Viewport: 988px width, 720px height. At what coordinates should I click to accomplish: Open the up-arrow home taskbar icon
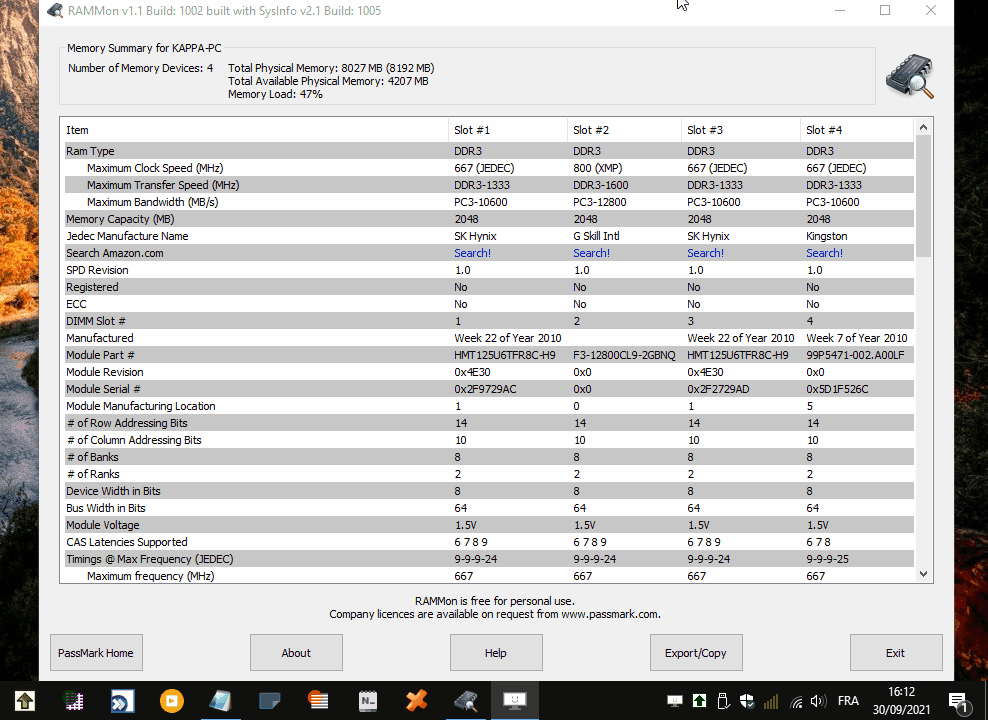pyautogui.click(x=25, y=700)
